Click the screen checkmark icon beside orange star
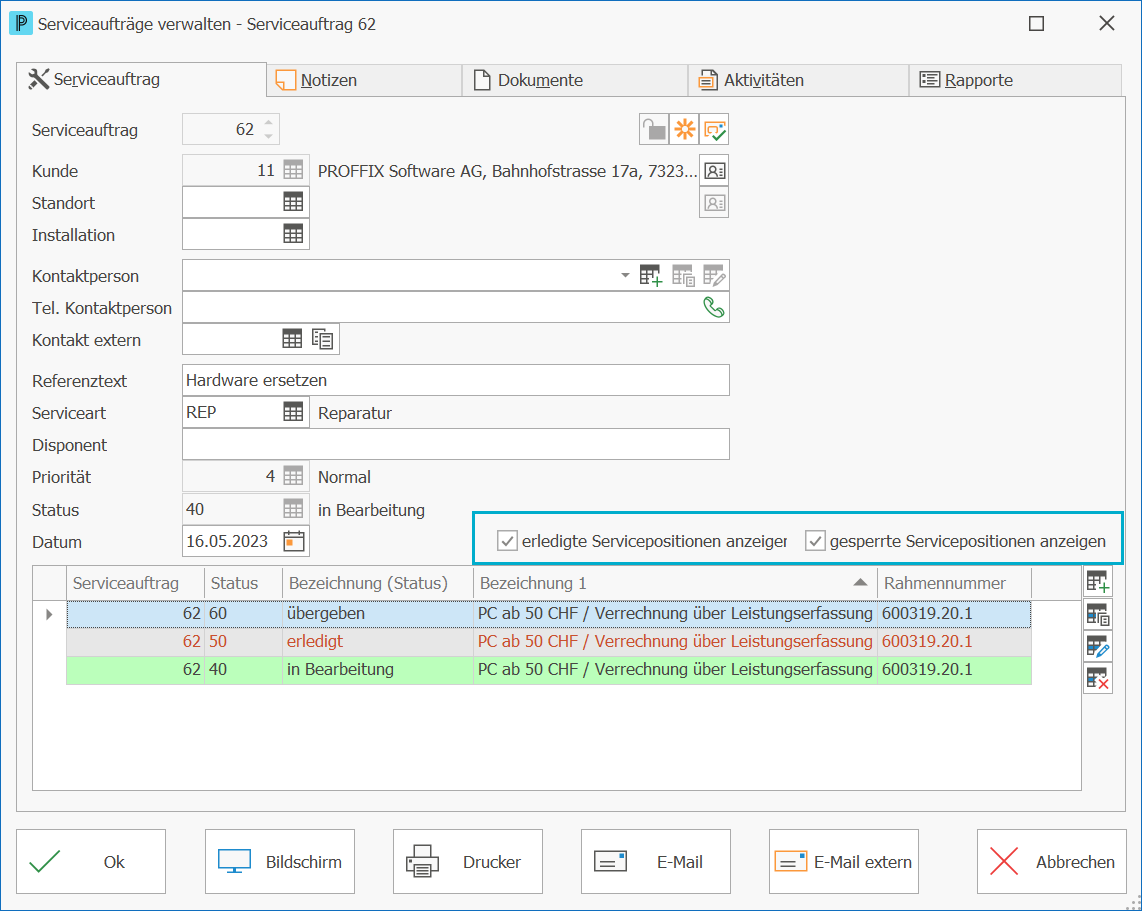The height and width of the screenshot is (911, 1142). (x=714, y=130)
